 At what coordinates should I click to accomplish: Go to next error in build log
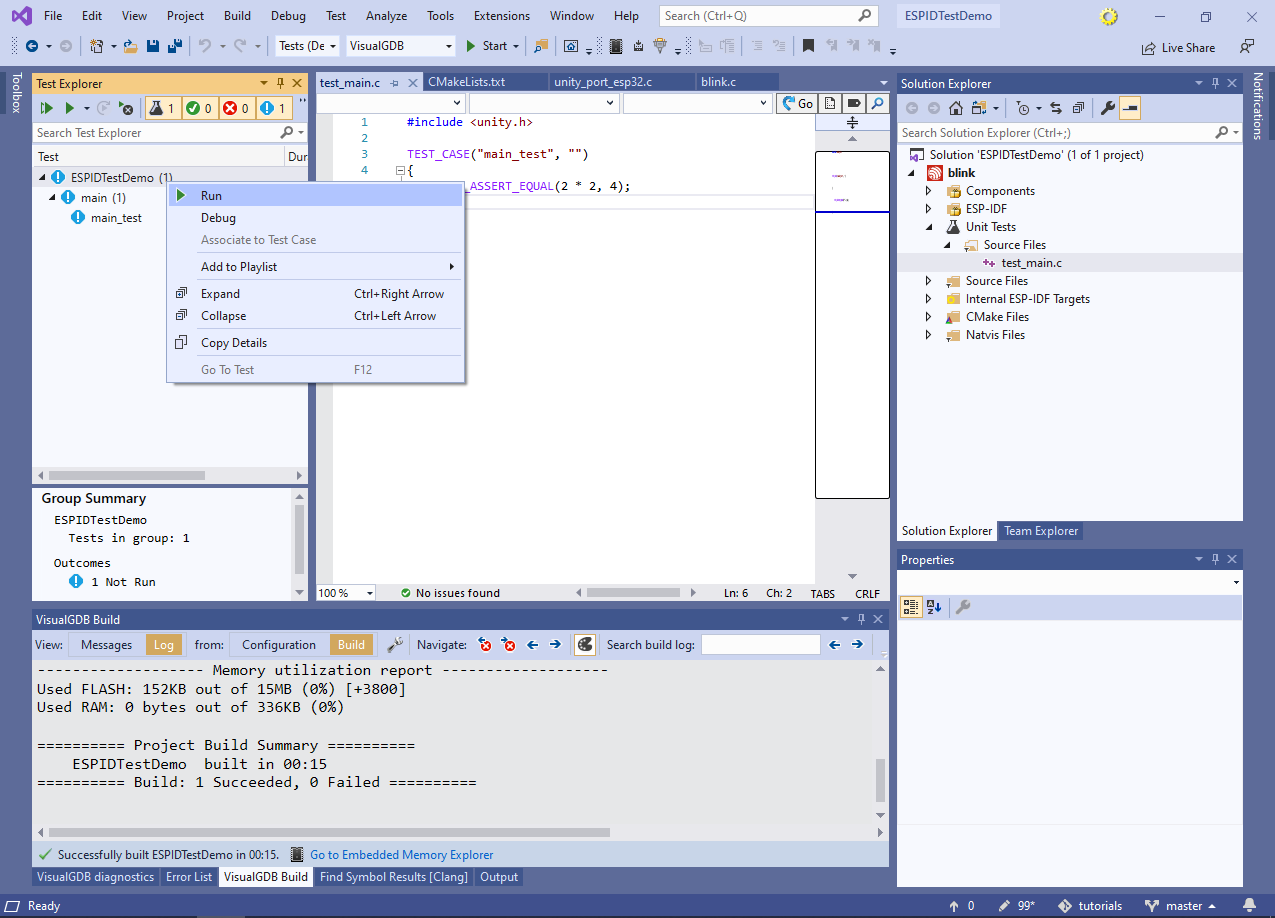(509, 645)
